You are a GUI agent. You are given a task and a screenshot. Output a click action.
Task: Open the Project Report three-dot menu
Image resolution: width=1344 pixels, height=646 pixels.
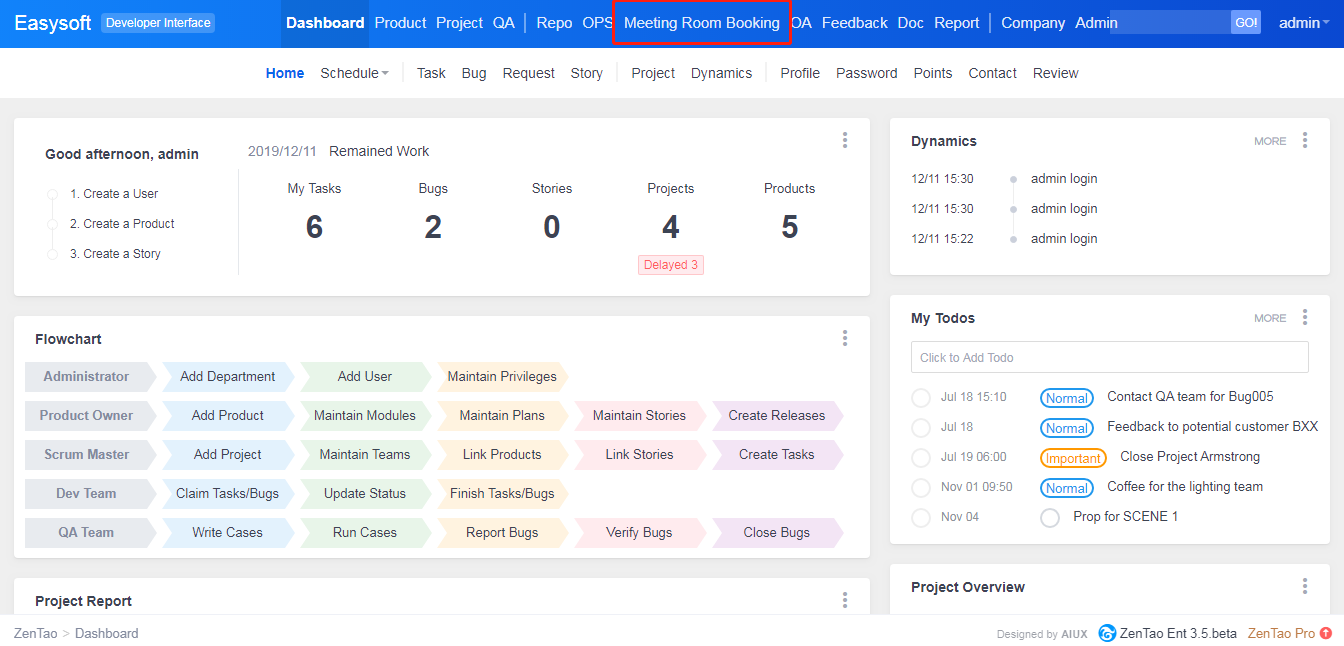(845, 600)
